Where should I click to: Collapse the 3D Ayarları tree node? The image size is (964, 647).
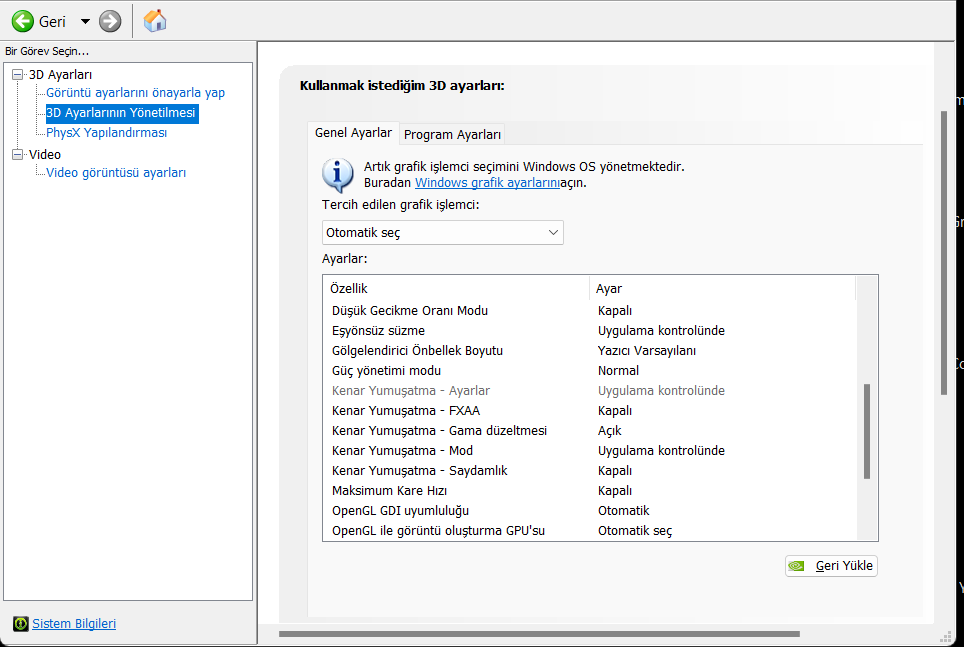[x=18, y=74]
